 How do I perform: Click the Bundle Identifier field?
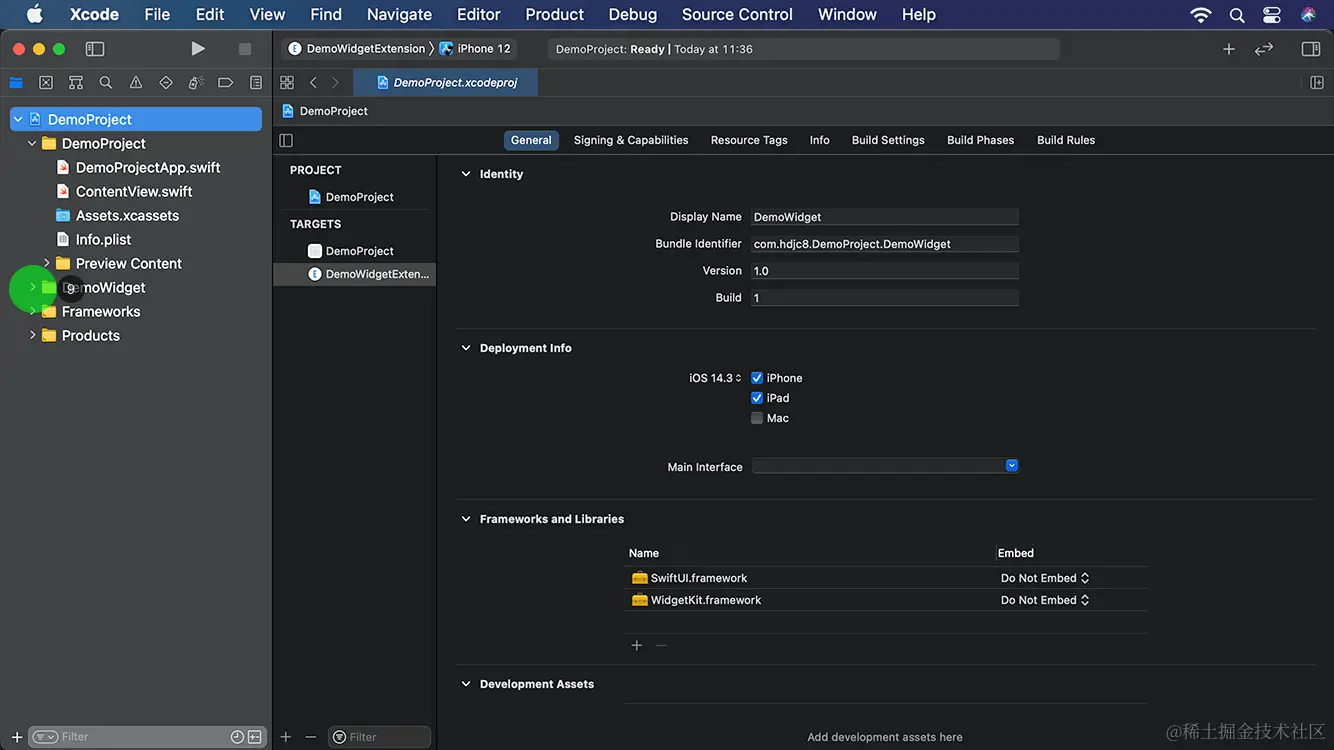885,244
